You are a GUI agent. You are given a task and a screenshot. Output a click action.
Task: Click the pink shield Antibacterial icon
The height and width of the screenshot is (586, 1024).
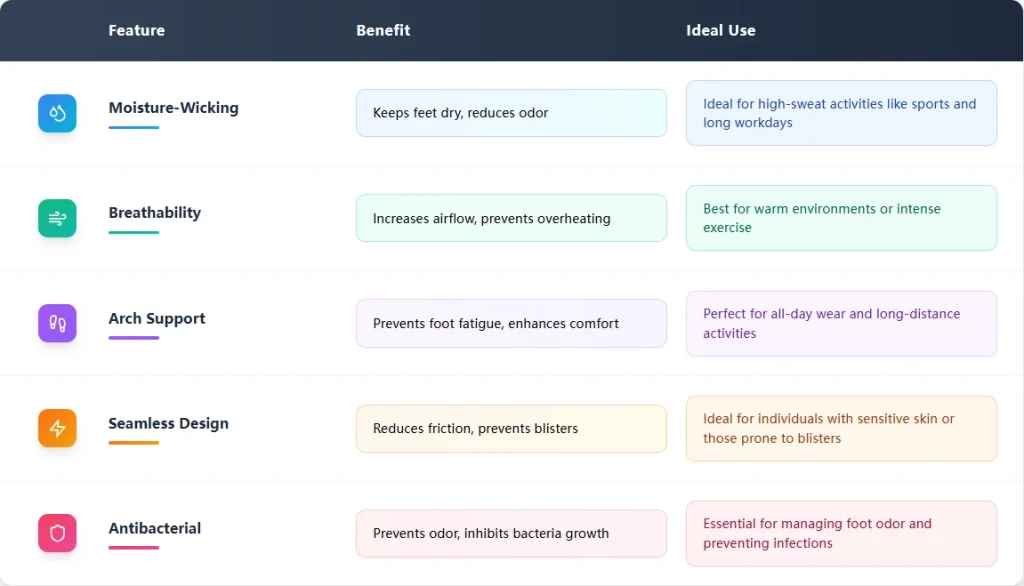(57, 533)
